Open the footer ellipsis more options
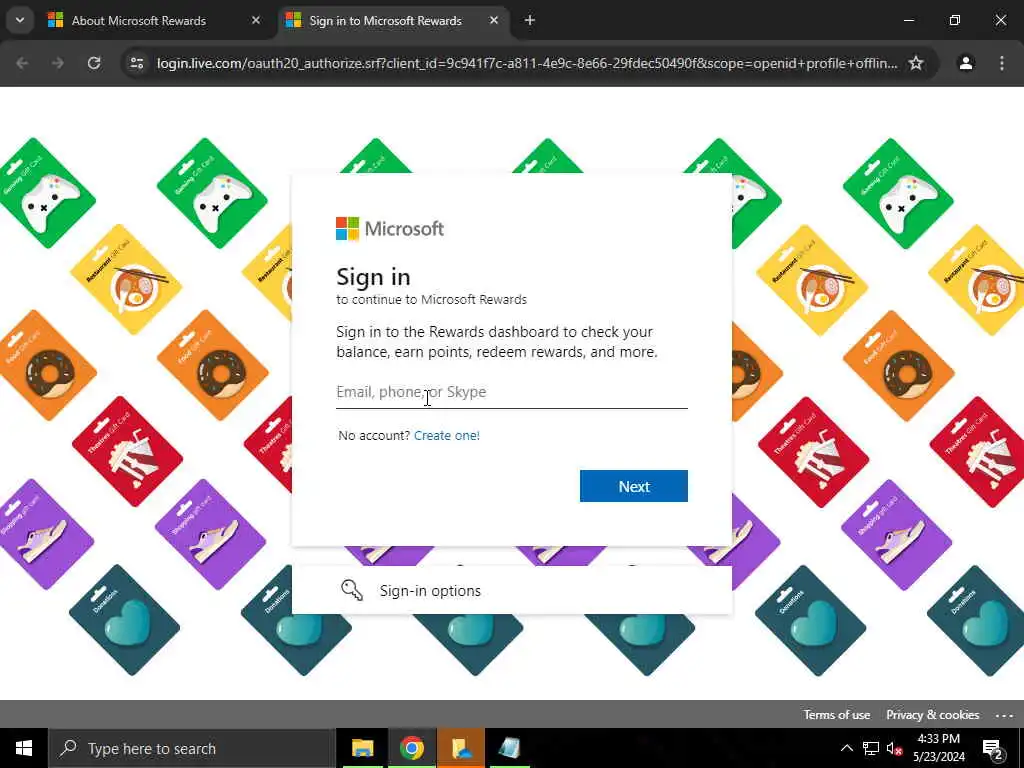This screenshot has width=1024, height=768. [x=1004, y=715]
